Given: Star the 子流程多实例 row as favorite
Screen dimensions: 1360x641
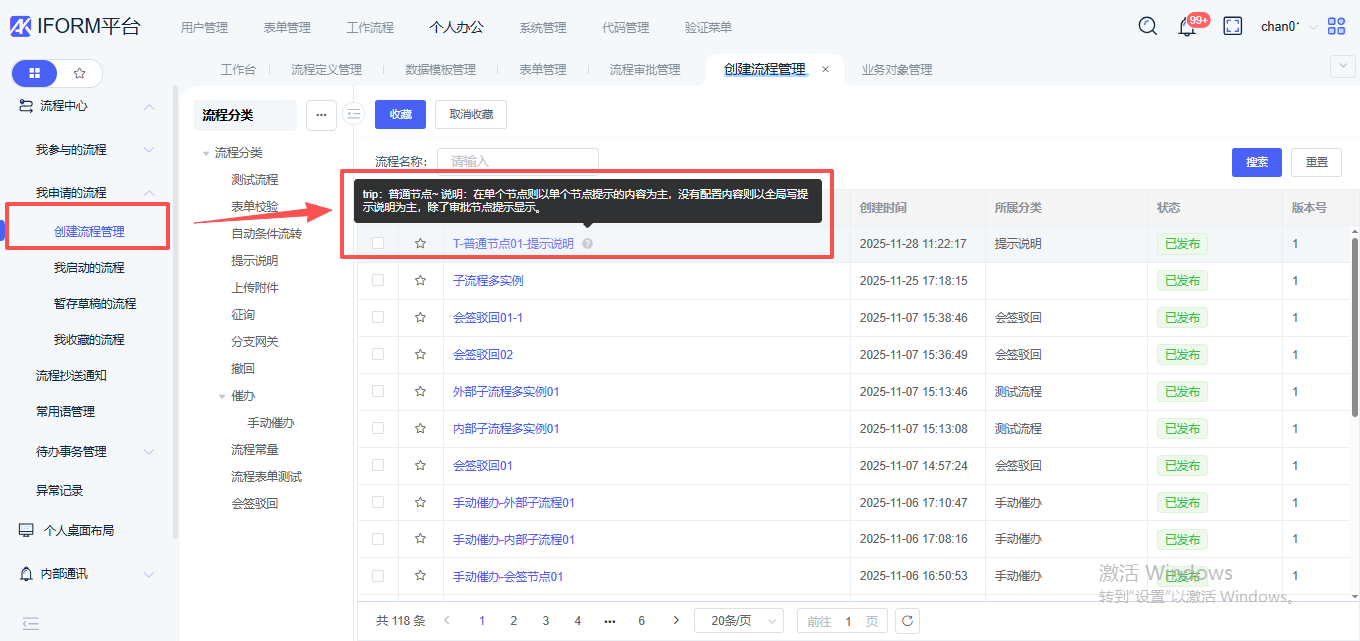Looking at the screenshot, I should coord(421,281).
